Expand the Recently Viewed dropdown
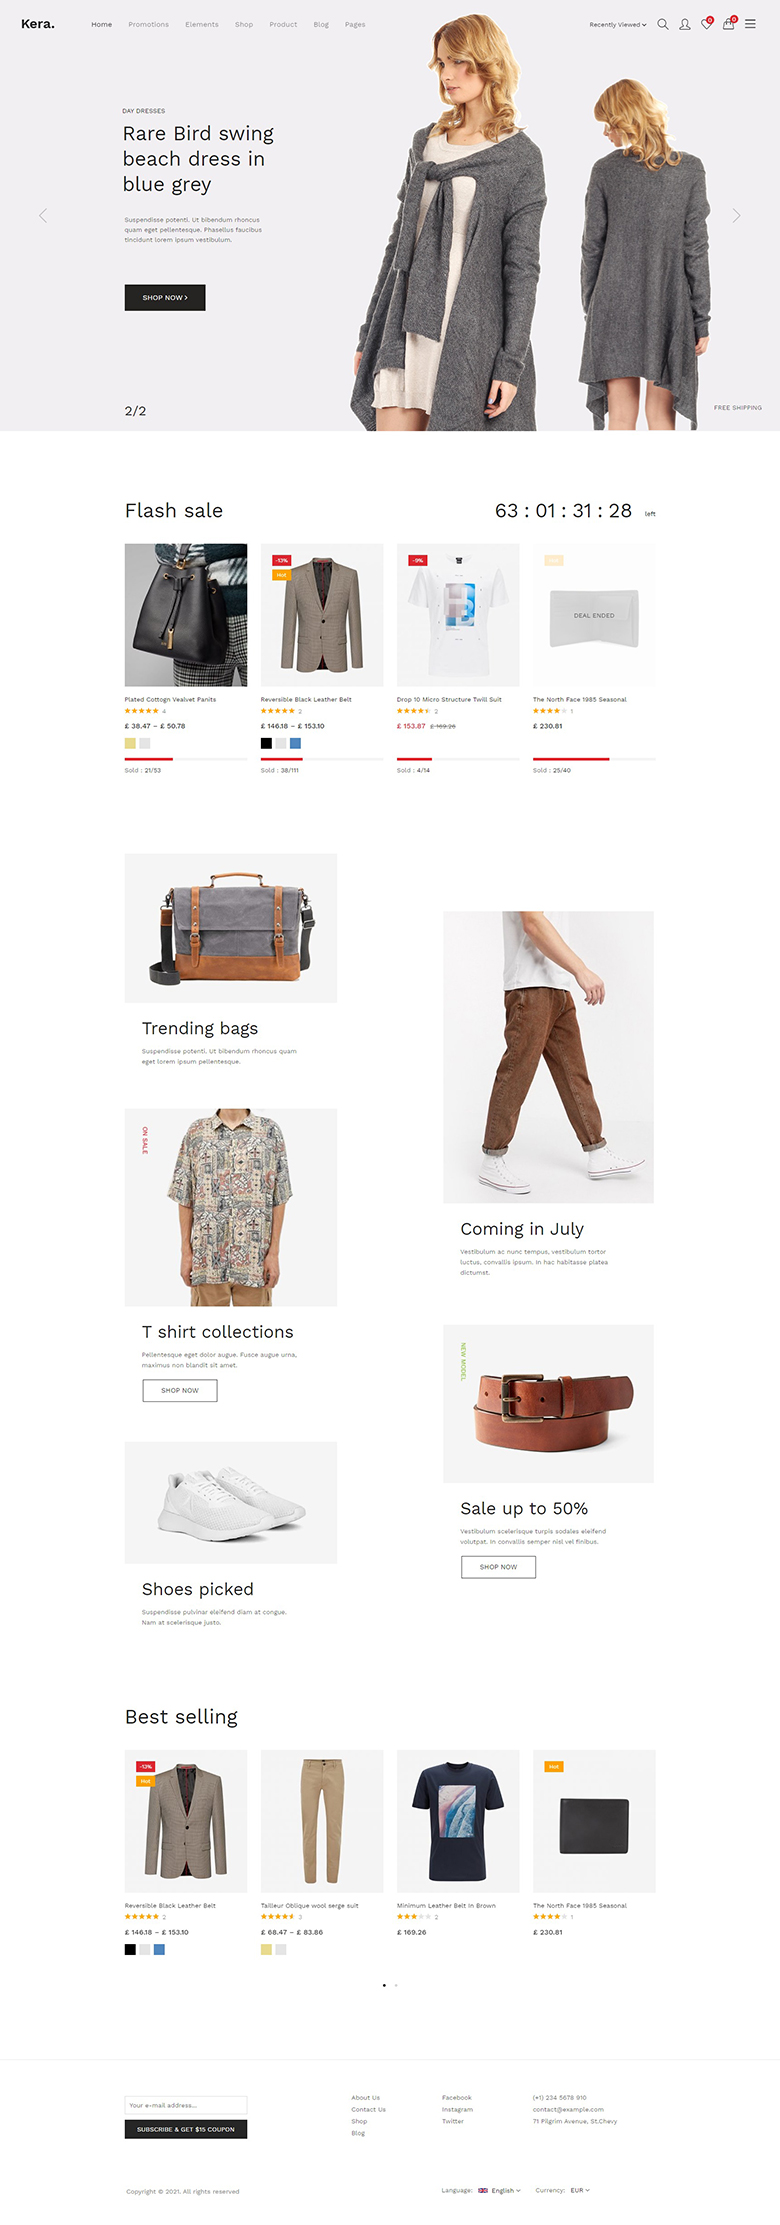The image size is (780, 2225). click(x=618, y=24)
